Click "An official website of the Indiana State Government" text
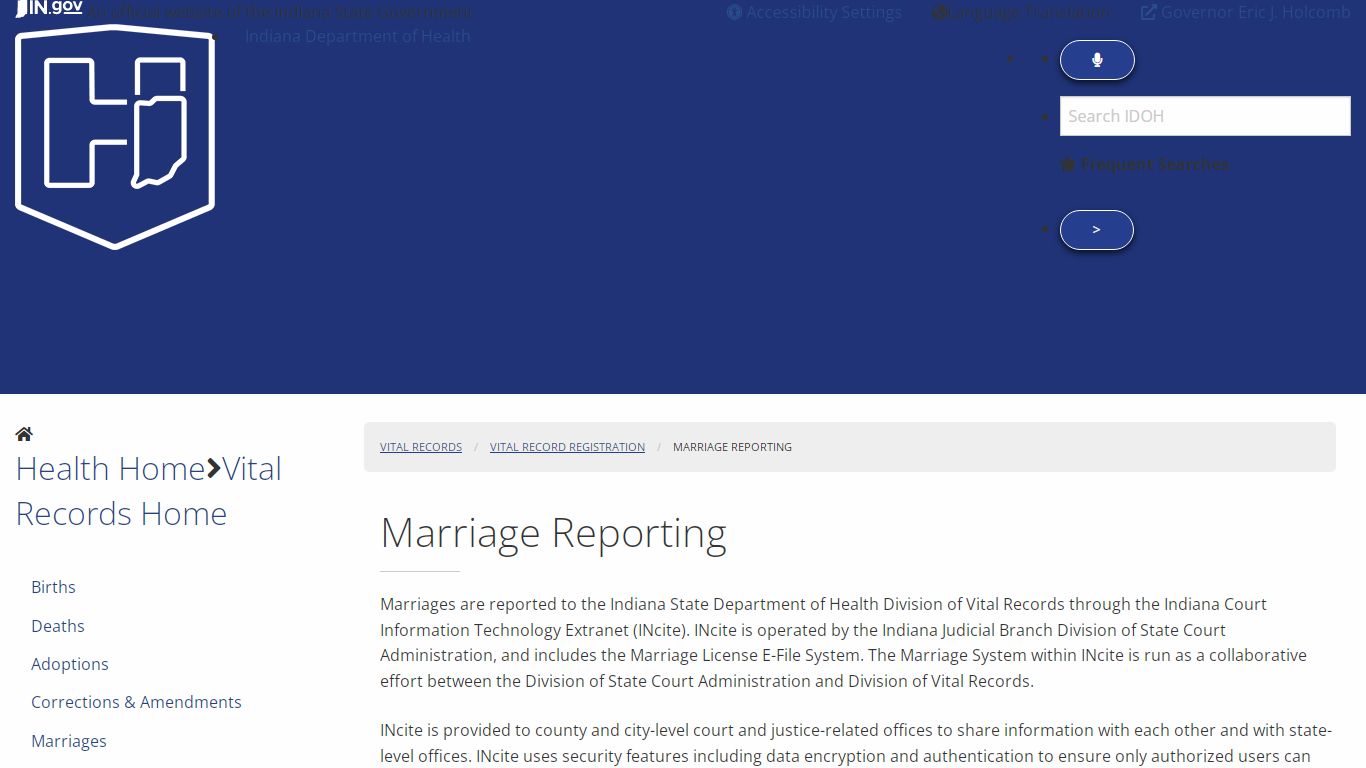This screenshot has width=1366, height=768. (x=279, y=12)
